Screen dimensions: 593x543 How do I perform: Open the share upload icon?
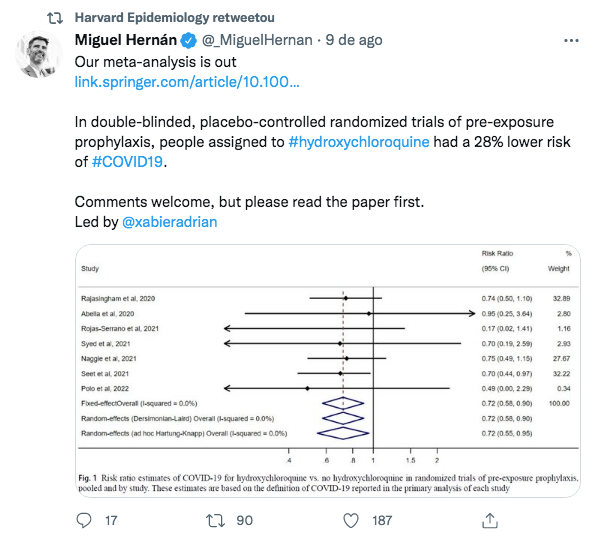pos(490,520)
